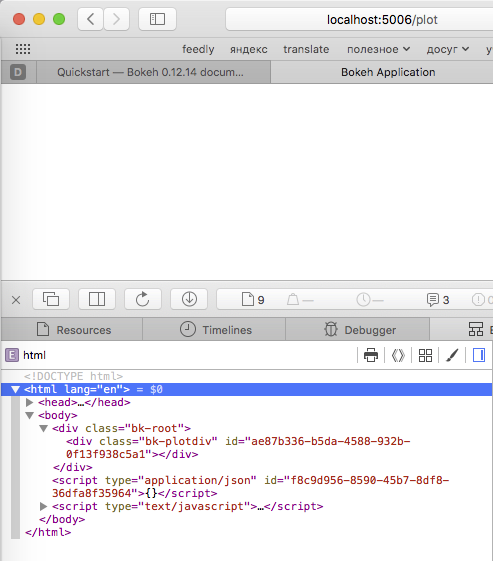The height and width of the screenshot is (561, 493).
Task: Click the console log count showing 3
Action: pyautogui.click(x=438, y=299)
